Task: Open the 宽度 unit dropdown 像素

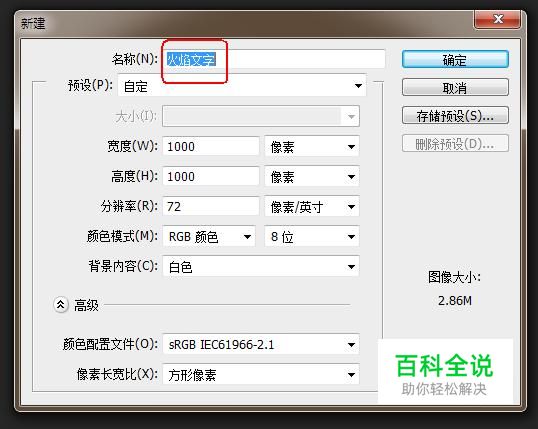Action: [x=312, y=147]
